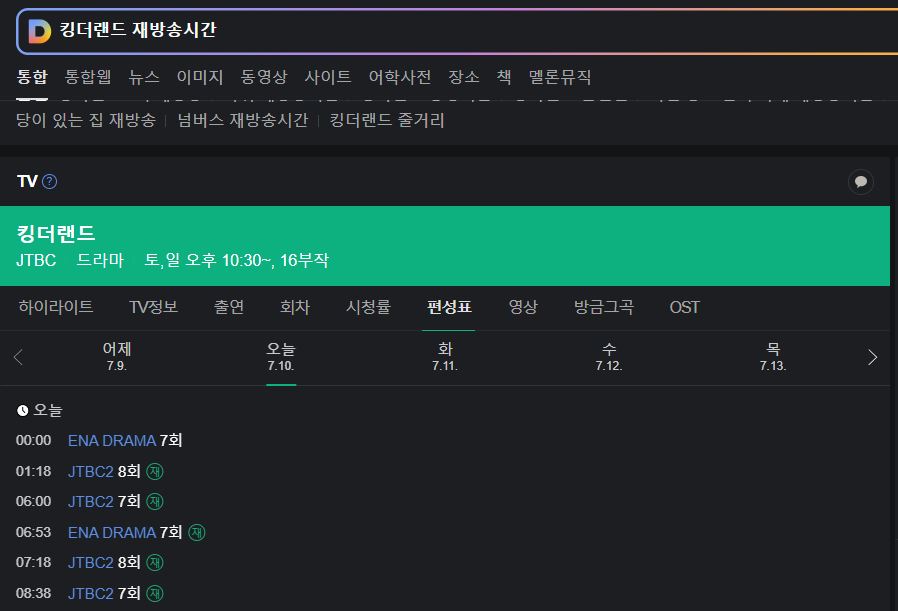Viewport: 898px width, 611px height.
Task: Select the 통합 search tab
Action: 32,77
